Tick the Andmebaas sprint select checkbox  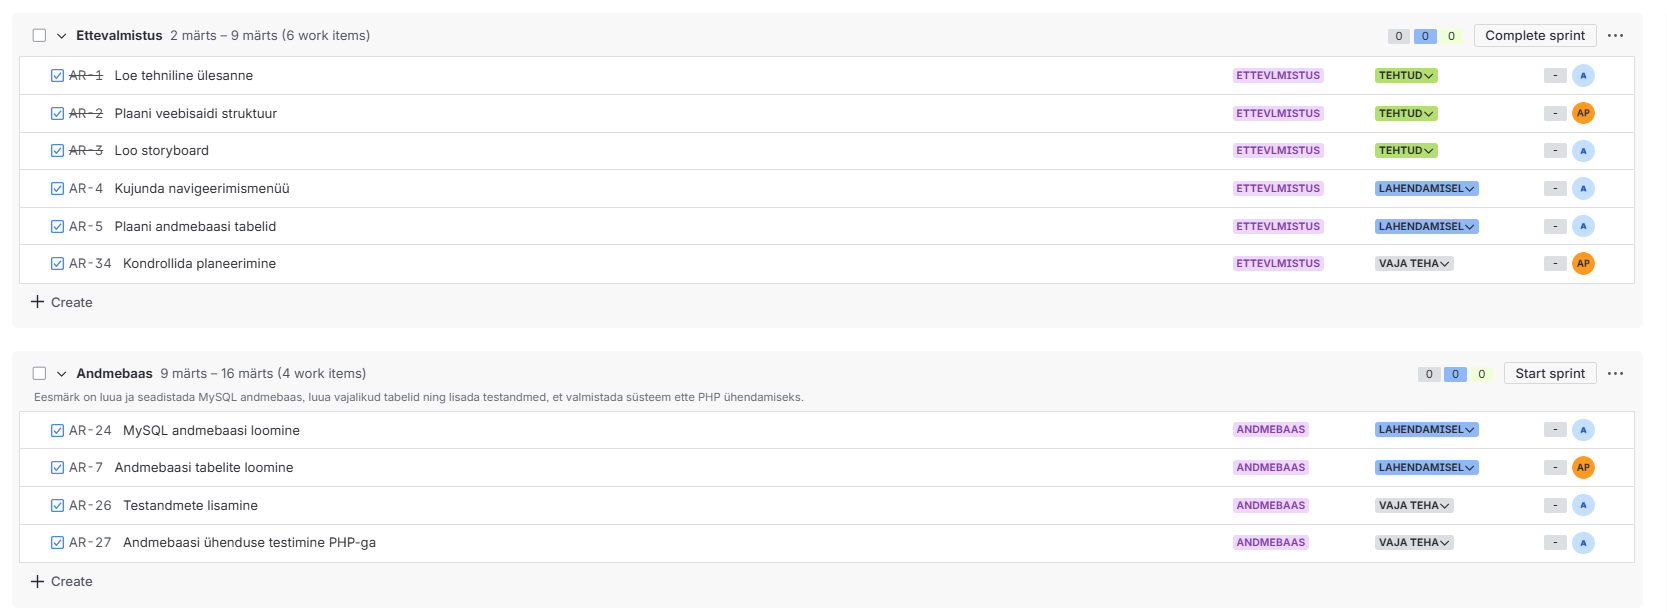(40, 374)
